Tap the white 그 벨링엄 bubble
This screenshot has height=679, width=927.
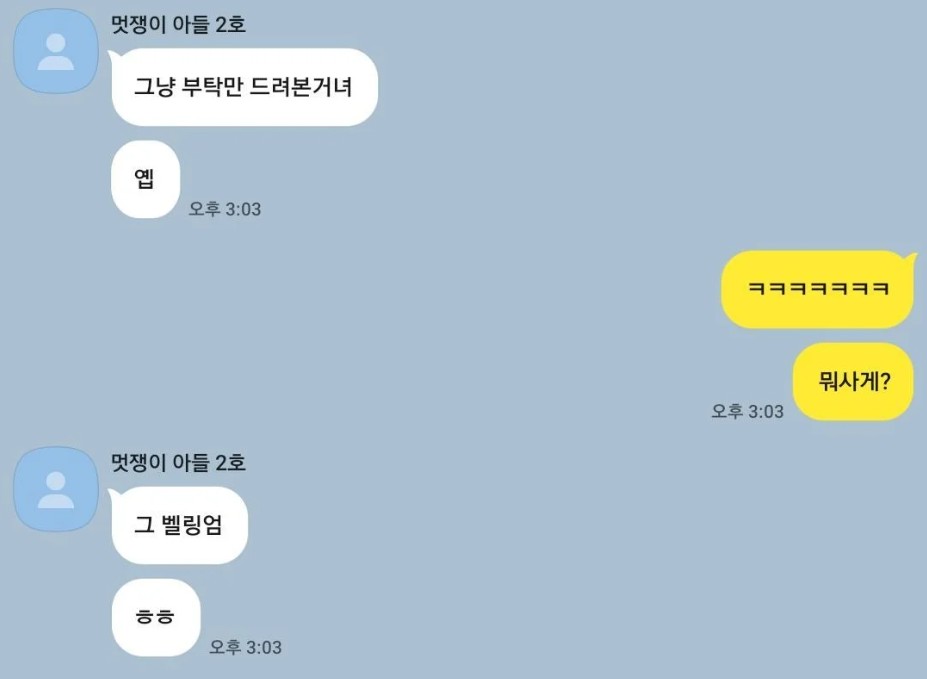(x=179, y=525)
